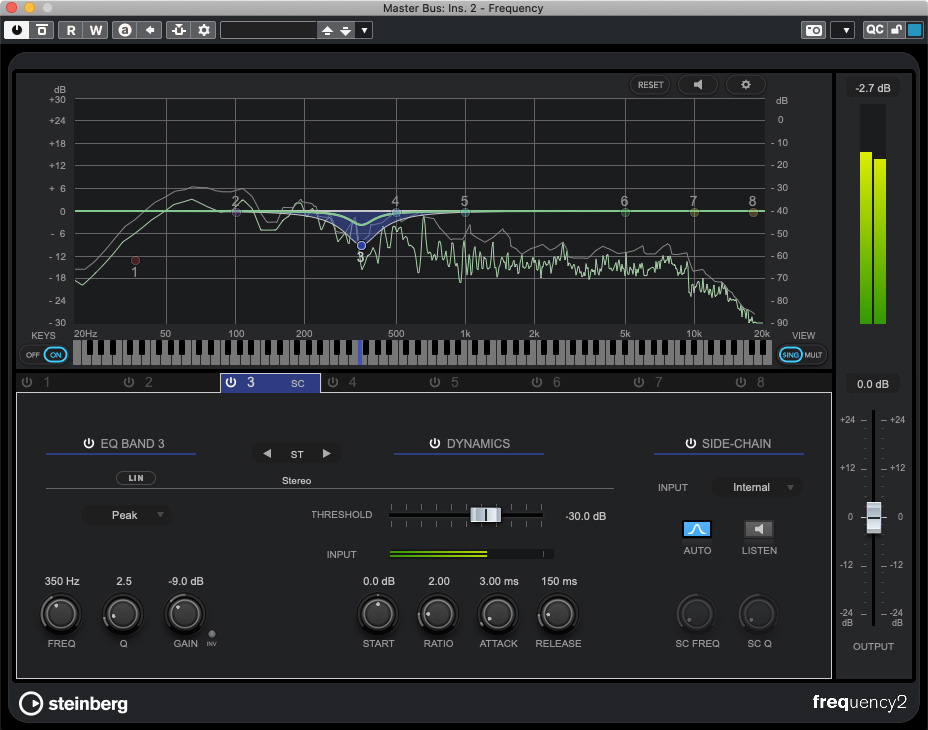Viewport: 928px width, 730px height.
Task: Click the RESET button
Action: pyautogui.click(x=650, y=85)
